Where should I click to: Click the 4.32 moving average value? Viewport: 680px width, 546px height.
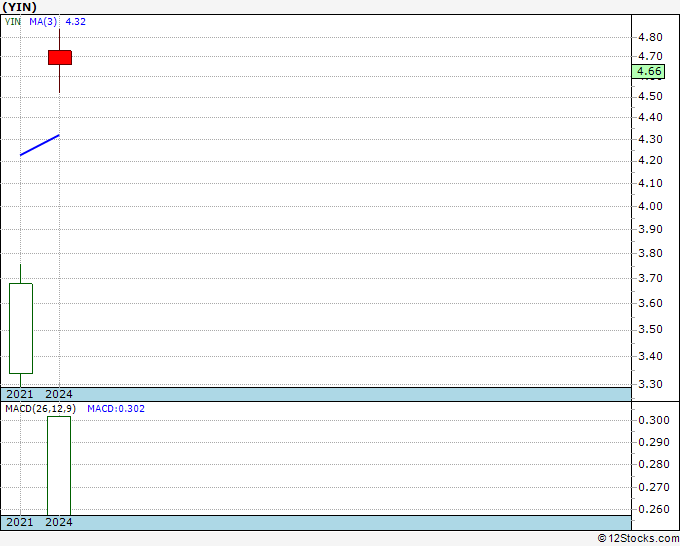click(x=75, y=22)
